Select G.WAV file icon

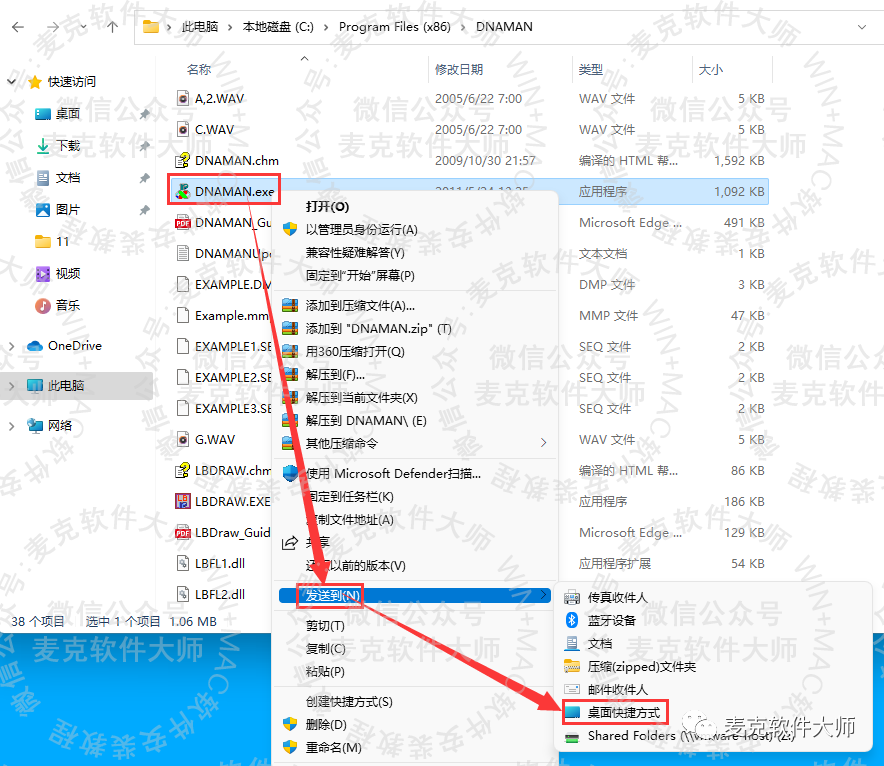click(182, 440)
